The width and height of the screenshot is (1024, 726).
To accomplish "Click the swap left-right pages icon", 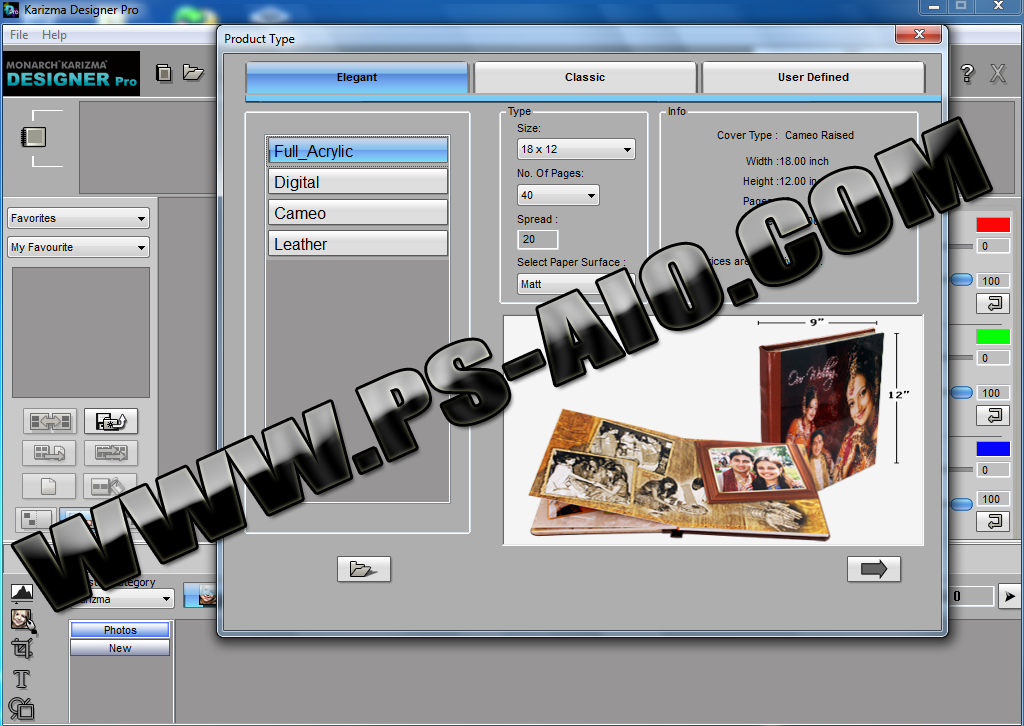I will (50, 422).
